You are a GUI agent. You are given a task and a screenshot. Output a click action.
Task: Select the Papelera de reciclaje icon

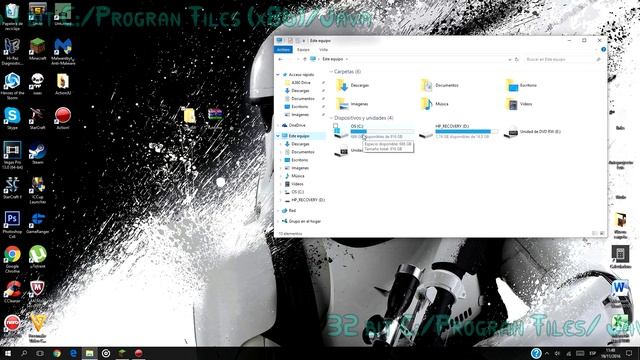click(12, 17)
